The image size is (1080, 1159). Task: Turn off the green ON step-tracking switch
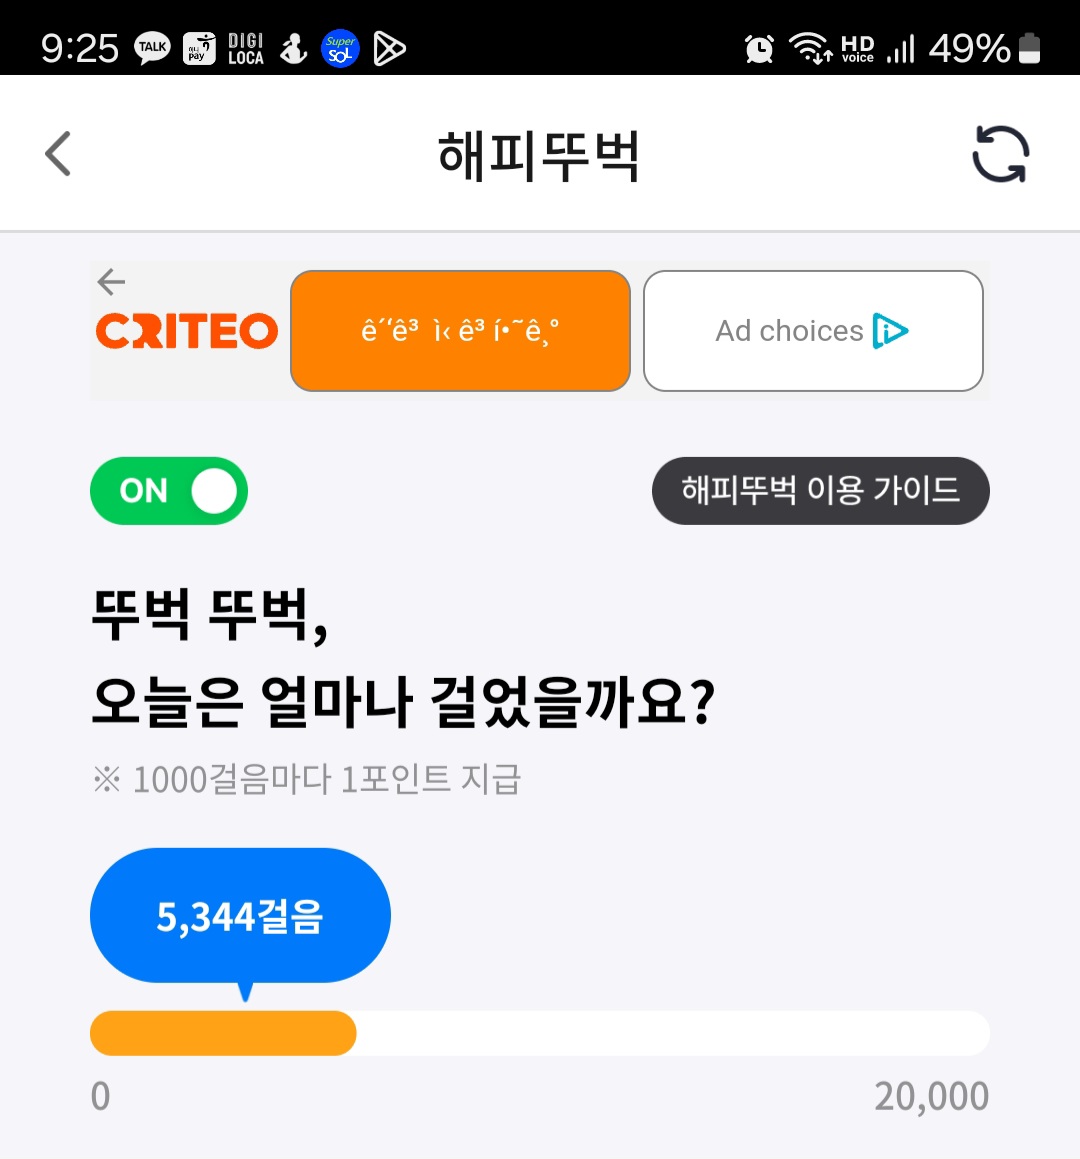[x=169, y=491]
